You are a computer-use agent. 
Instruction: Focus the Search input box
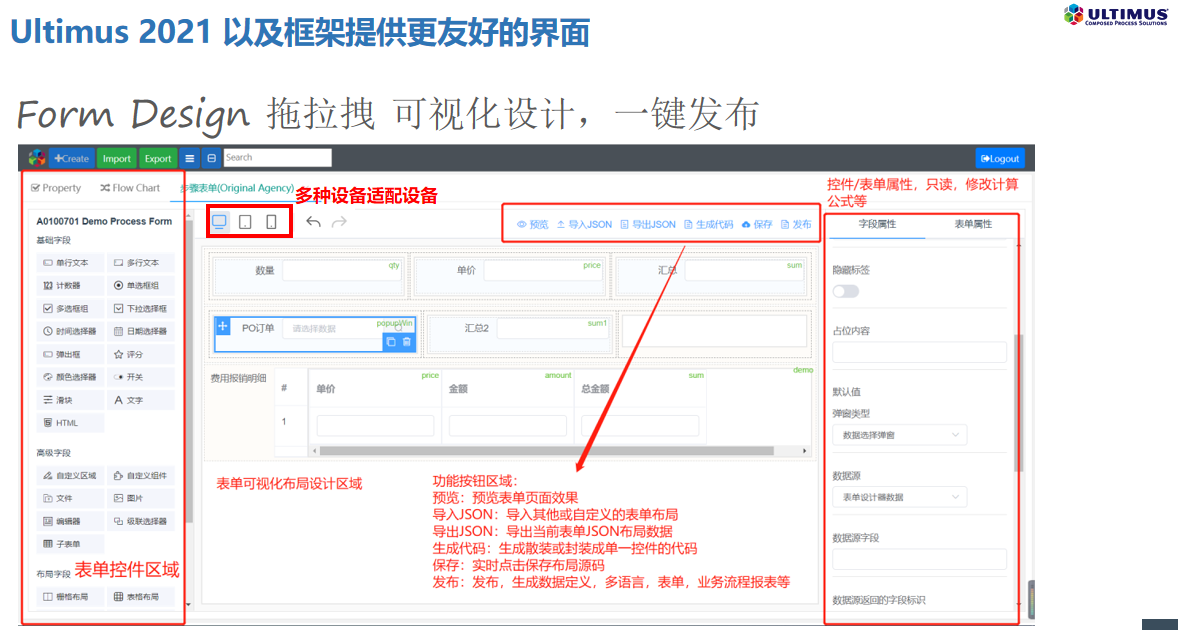(x=277, y=158)
